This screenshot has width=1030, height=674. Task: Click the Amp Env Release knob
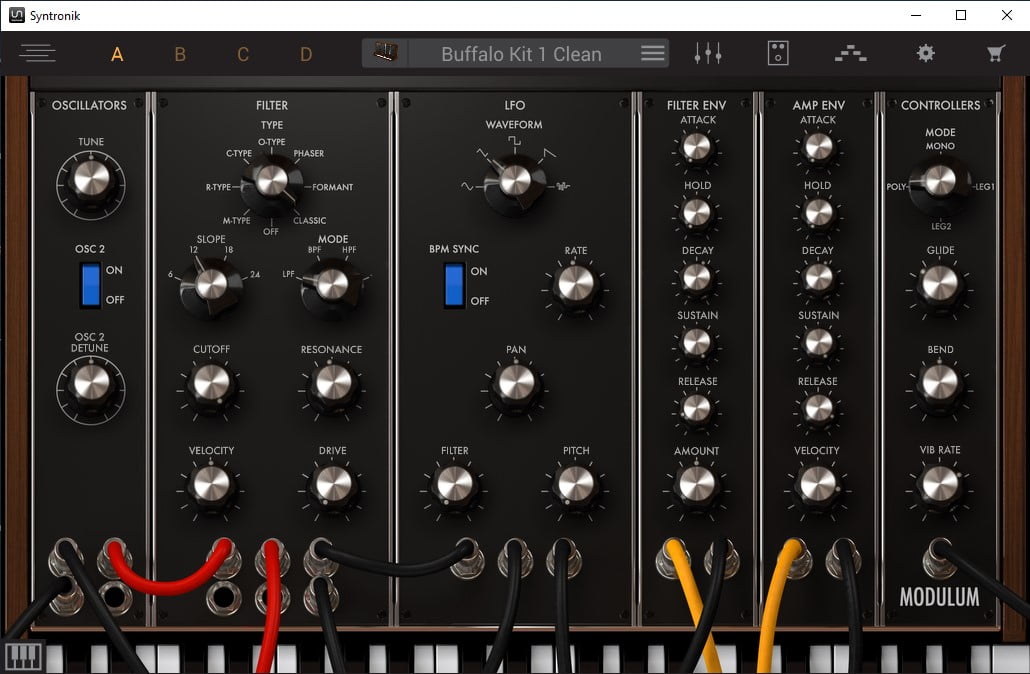pyautogui.click(x=818, y=409)
